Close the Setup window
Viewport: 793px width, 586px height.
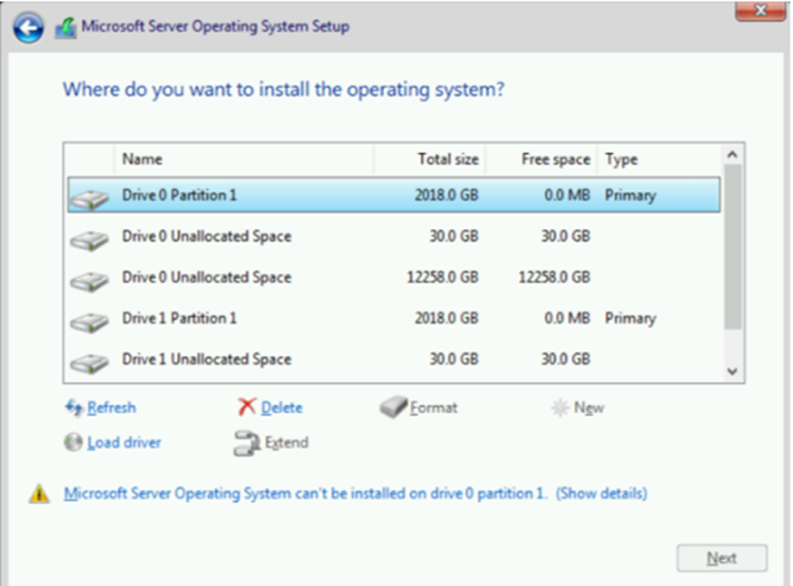[x=760, y=10]
